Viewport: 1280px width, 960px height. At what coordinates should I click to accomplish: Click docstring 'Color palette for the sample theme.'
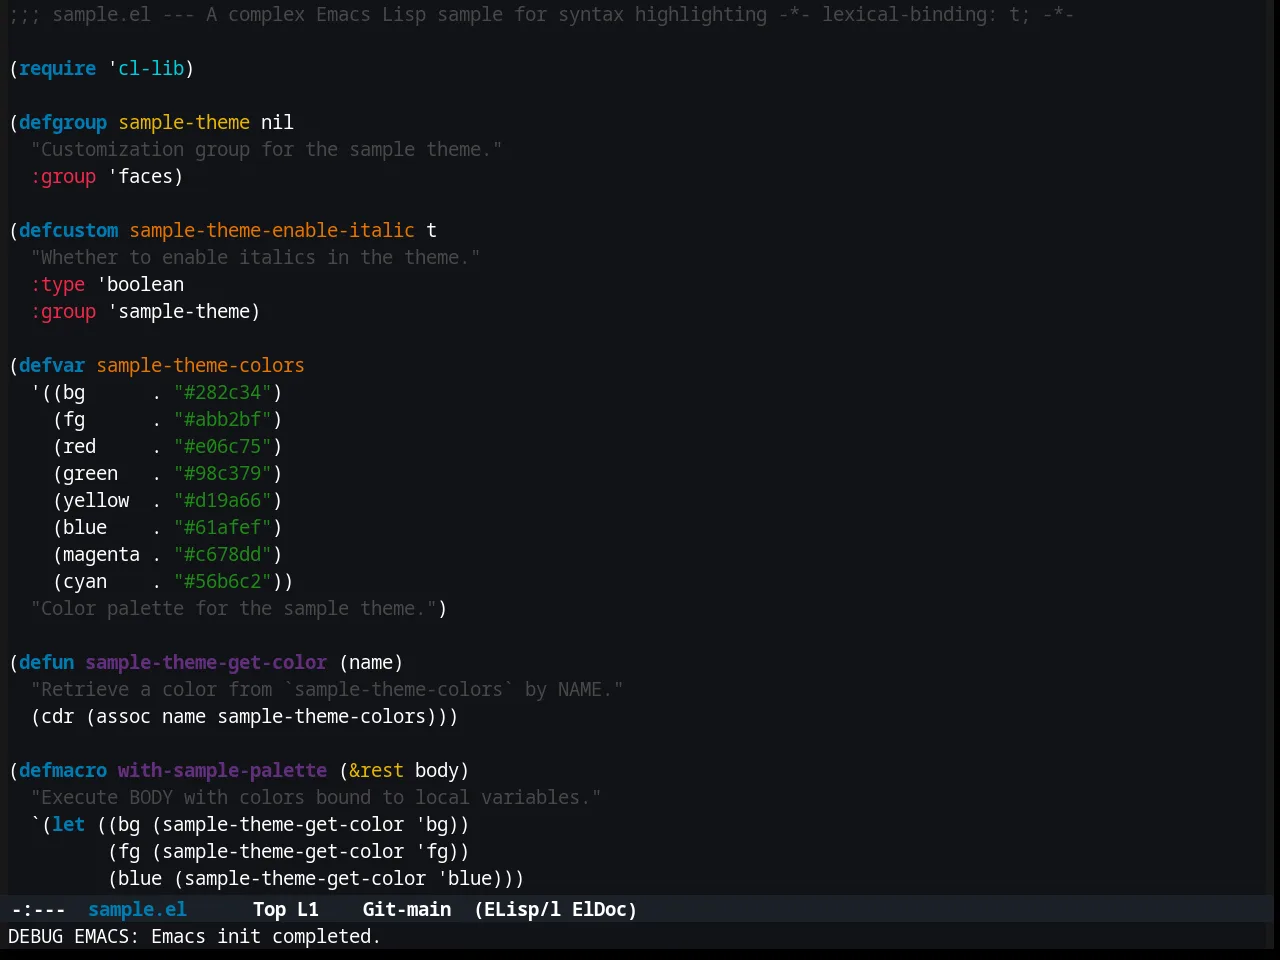pos(233,608)
